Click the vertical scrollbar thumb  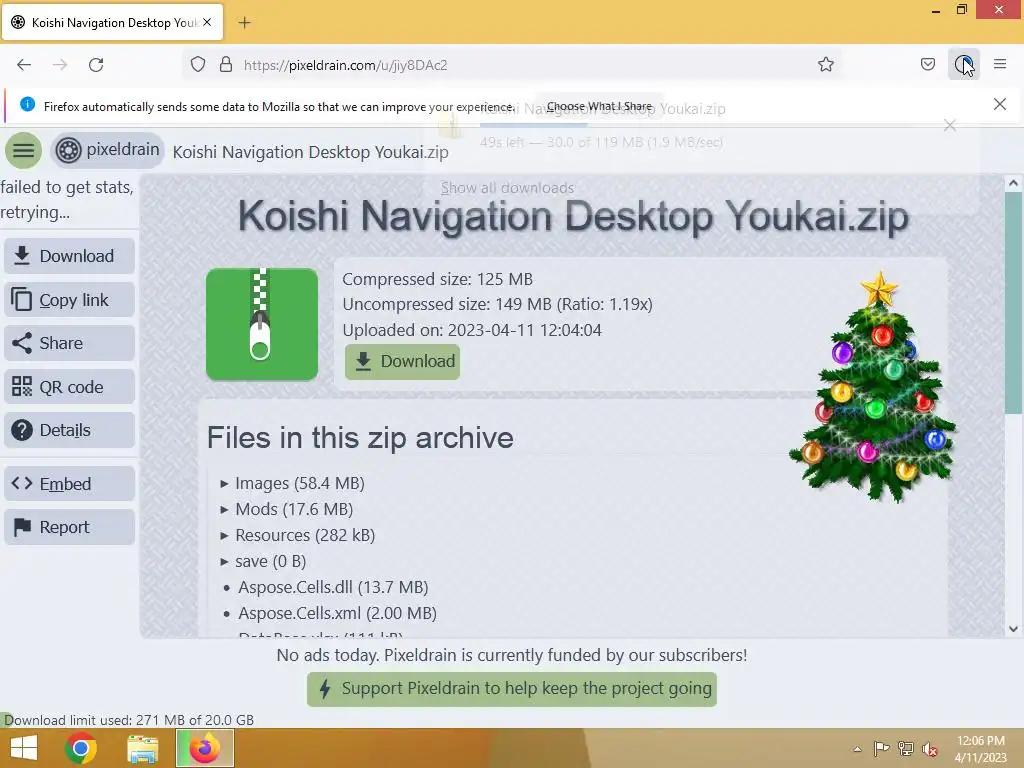click(1013, 303)
